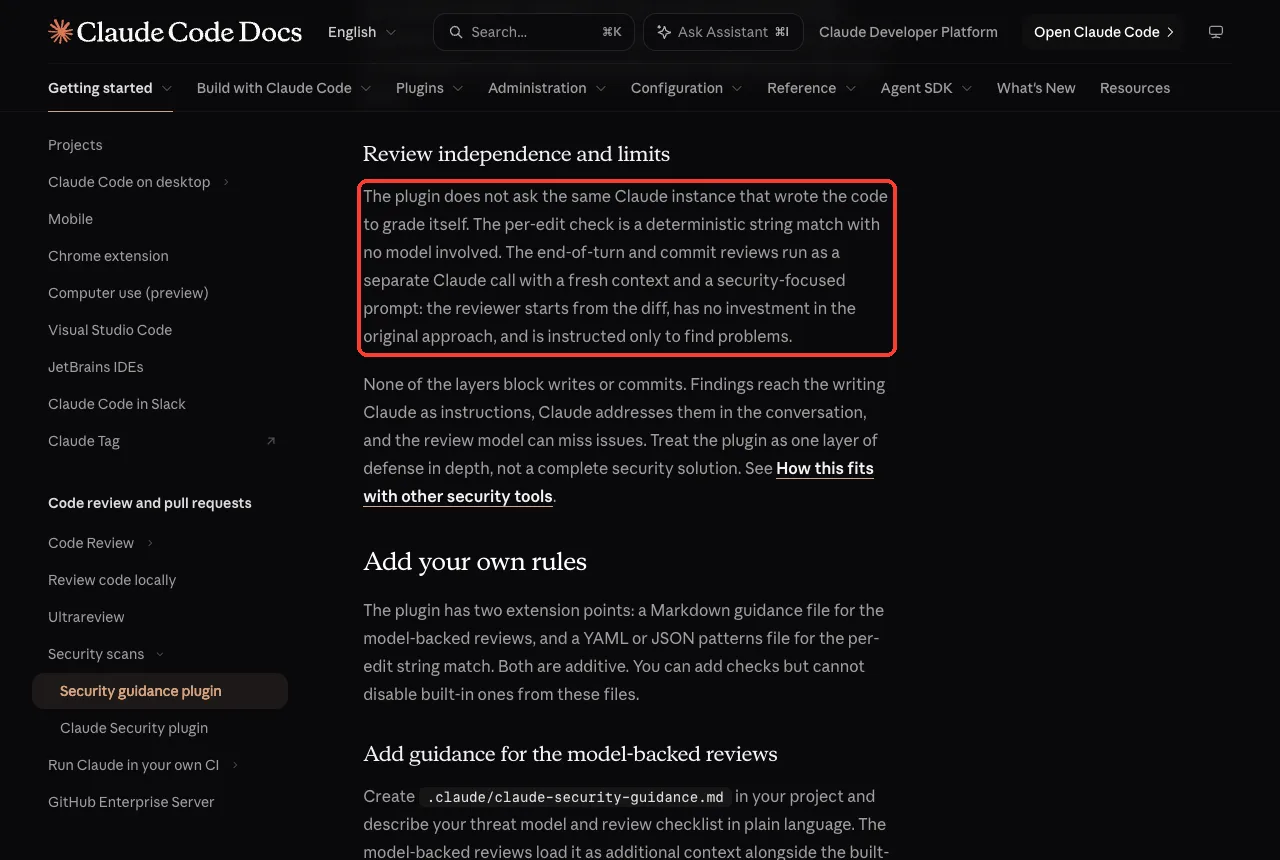Image resolution: width=1280 pixels, height=860 pixels.
Task: Open the Claude Security plugin page
Action: (134, 728)
